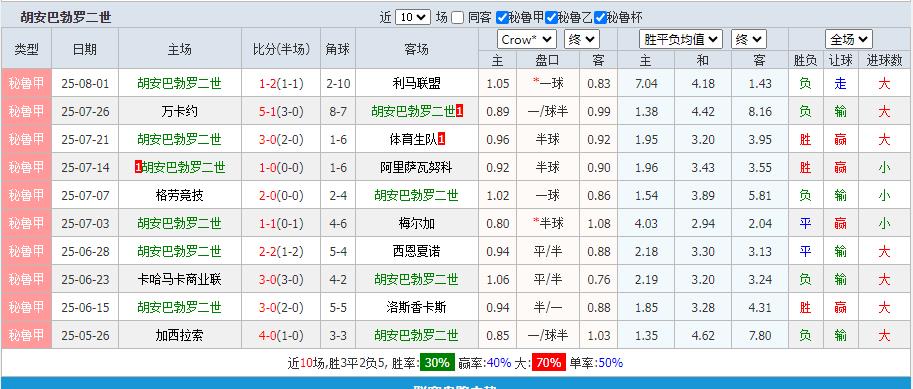Click the 比分(半场) column header
This screenshot has width=913, height=389.
pyautogui.click(x=282, y=49)
